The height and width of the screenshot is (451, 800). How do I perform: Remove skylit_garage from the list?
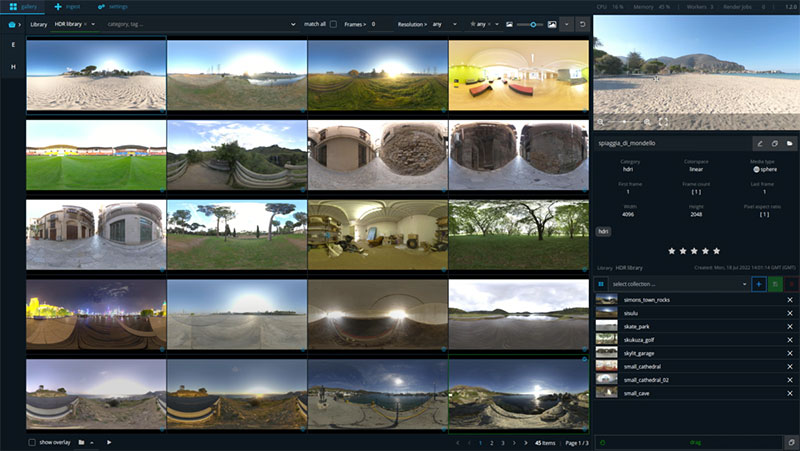(x=790, y=353)
